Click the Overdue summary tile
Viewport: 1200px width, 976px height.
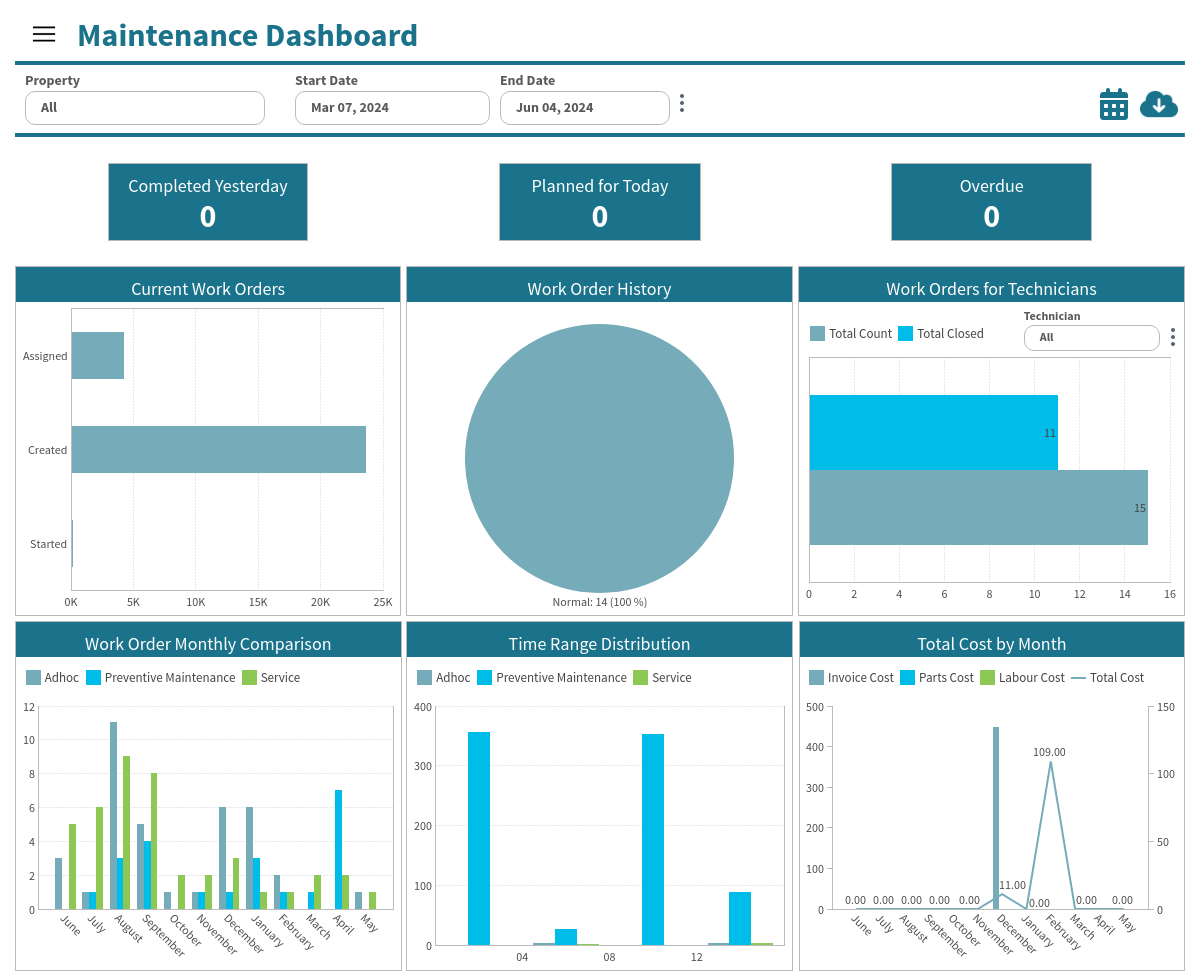991,202
